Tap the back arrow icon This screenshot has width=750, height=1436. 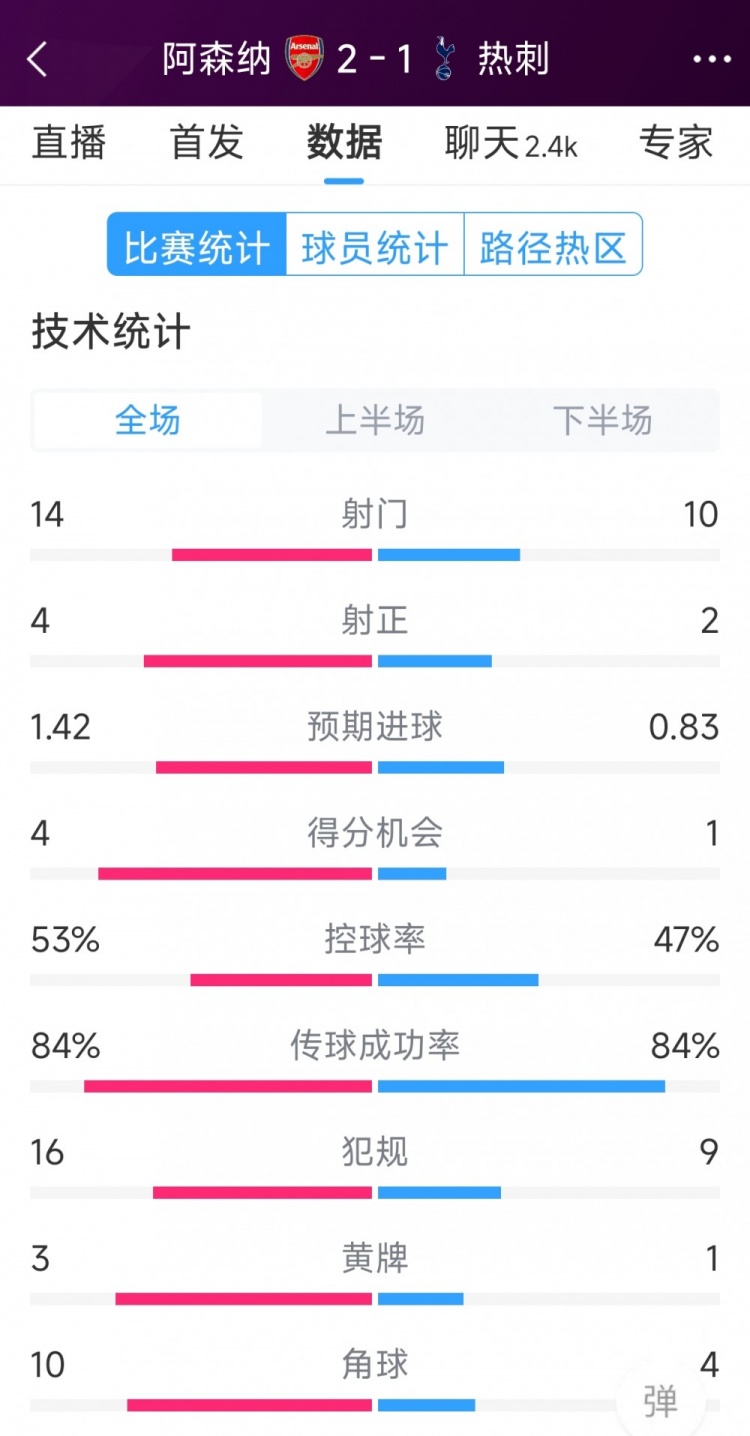tap(38, 59)
